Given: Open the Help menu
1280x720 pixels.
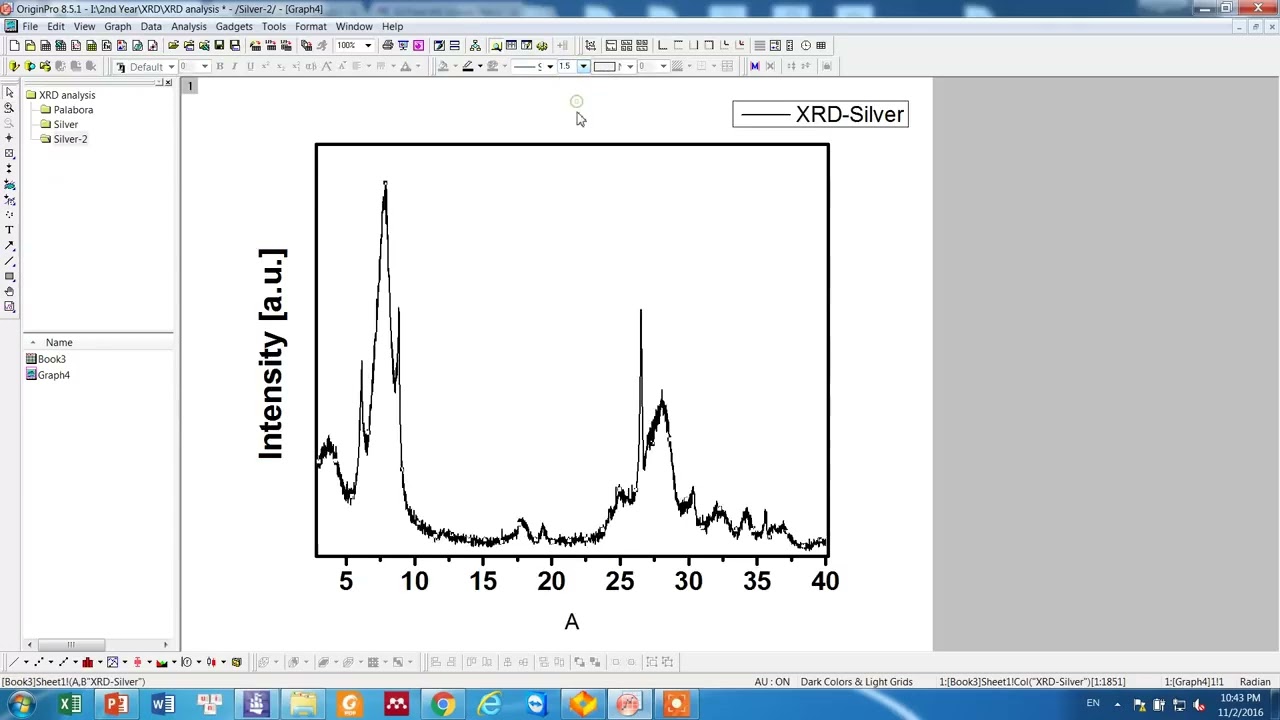Looking at the screenshot, I should (x=392, y=27).
